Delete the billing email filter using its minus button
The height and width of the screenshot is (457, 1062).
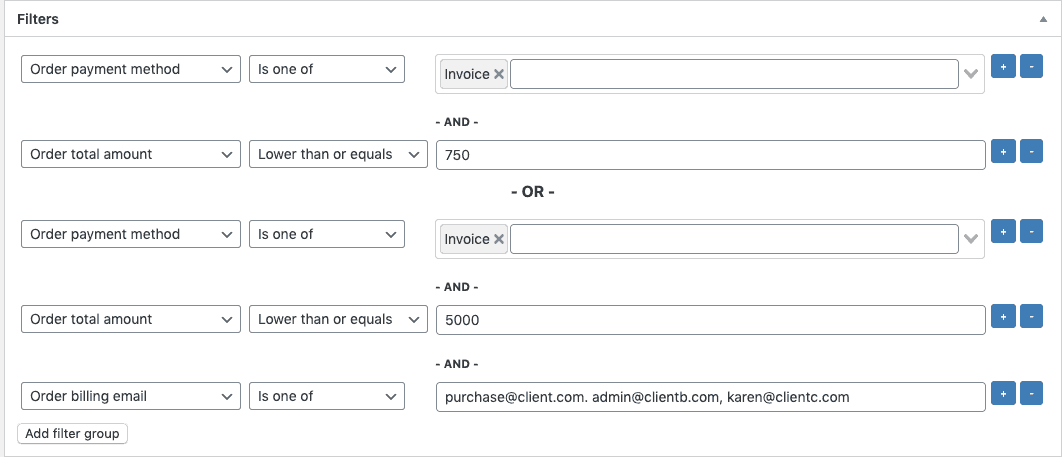click(x=1031, y=394)
